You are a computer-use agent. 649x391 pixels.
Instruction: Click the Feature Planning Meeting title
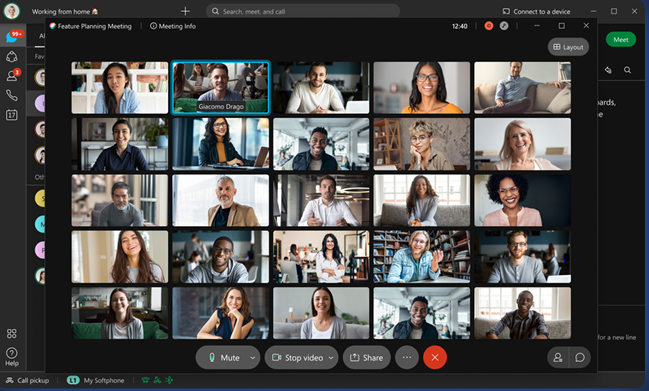tap(94, 26)
